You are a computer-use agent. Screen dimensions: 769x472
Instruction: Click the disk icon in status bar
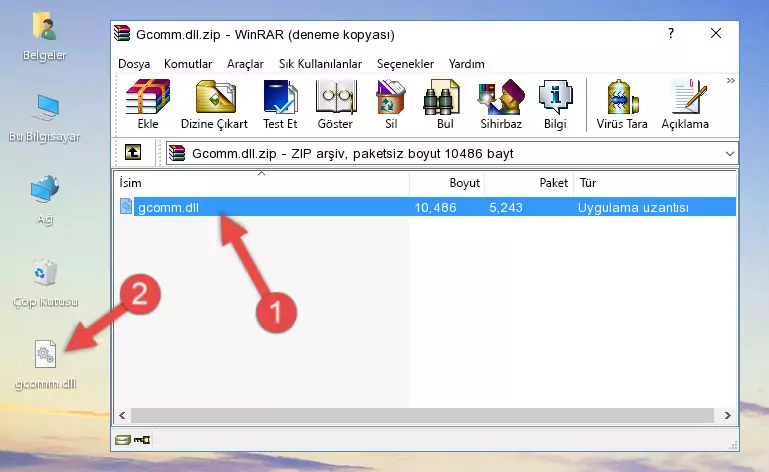(x=123, y=440)
